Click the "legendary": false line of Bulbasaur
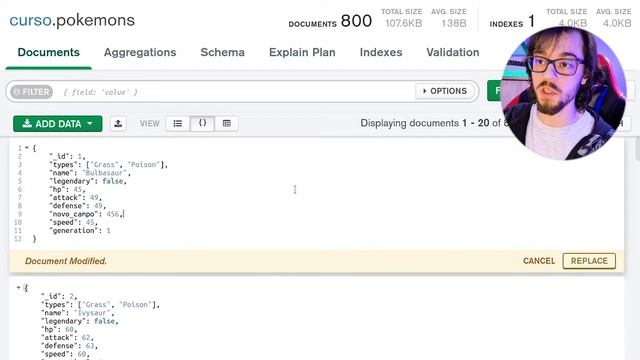Image resolution: width=640 pixels, height=360 pixels. point(88,181)
